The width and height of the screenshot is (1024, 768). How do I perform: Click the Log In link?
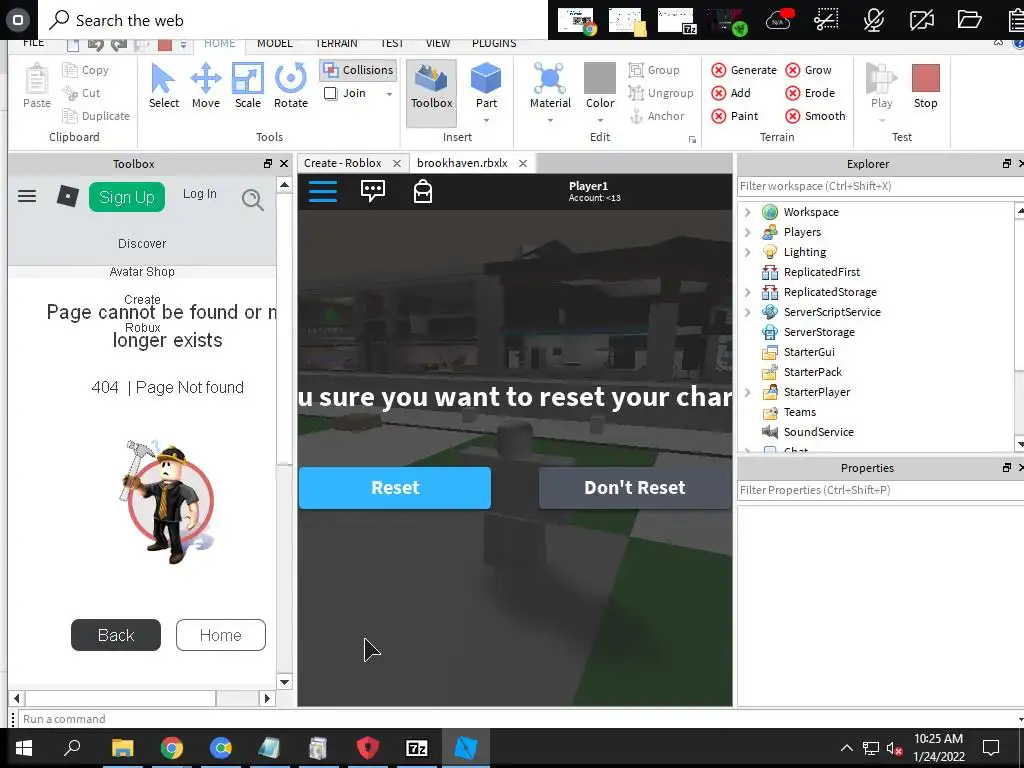tap(199, 194)
